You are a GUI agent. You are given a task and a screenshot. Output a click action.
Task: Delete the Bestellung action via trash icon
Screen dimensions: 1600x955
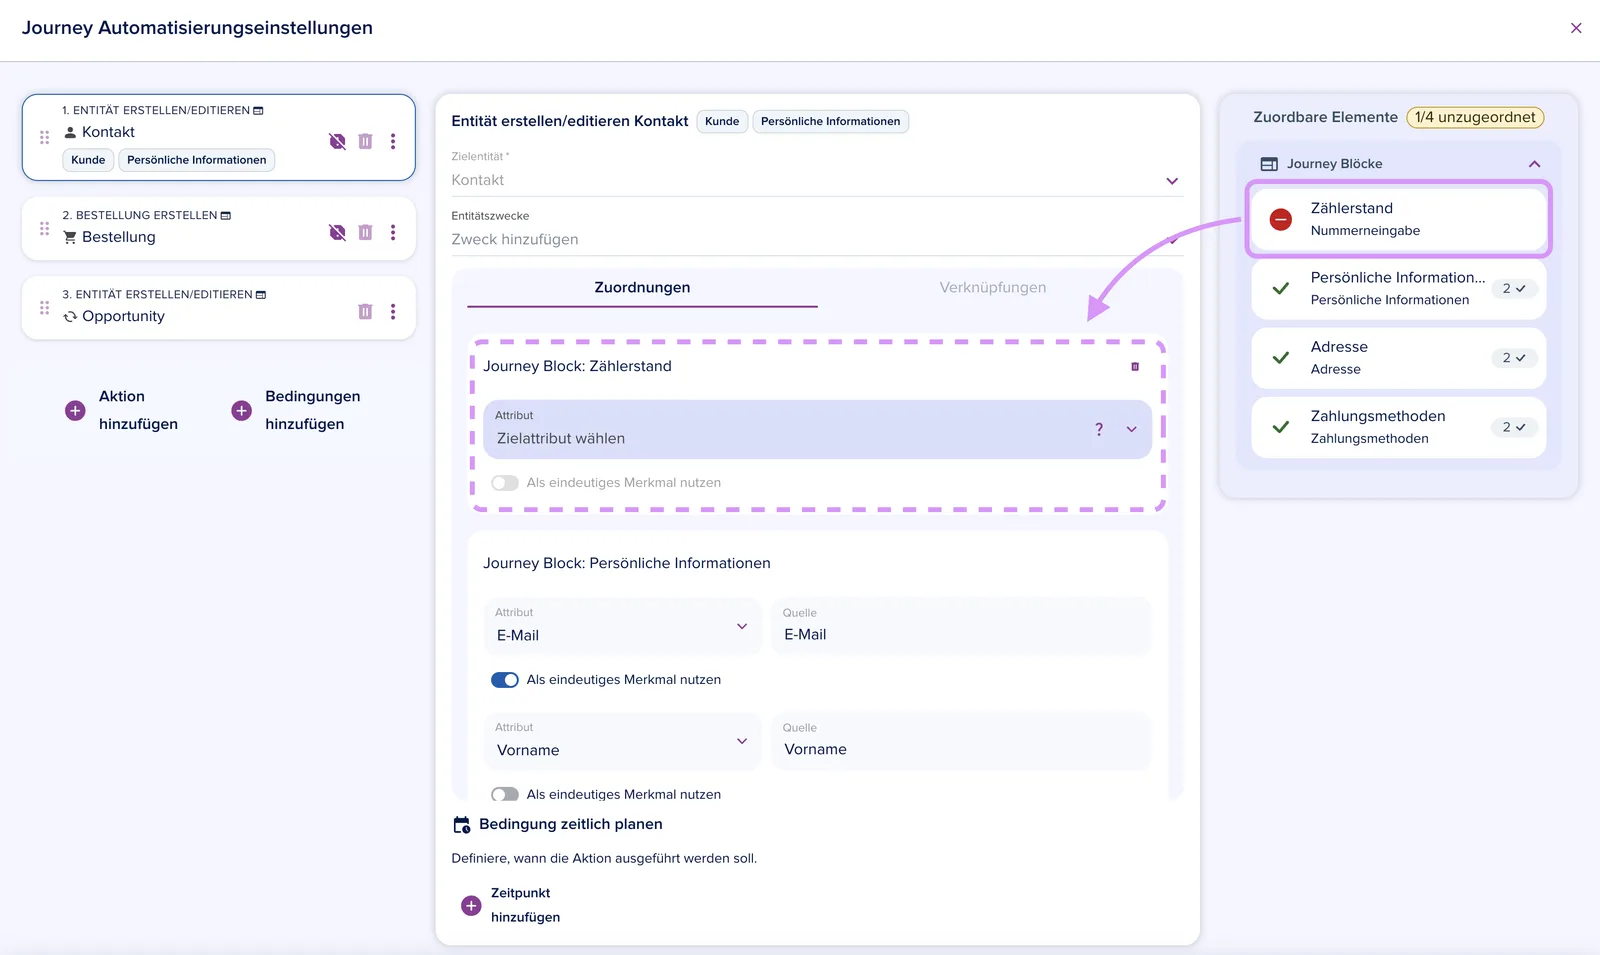(365, 232)
